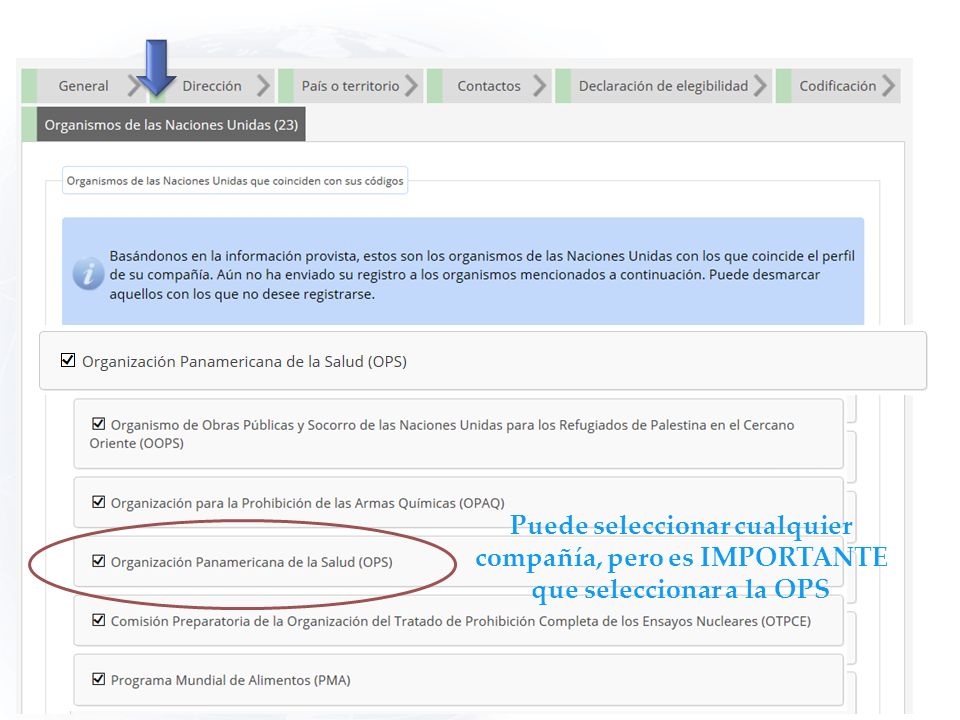This screenshot has height=720, width=960.
Task: Open the Codificación tab
Action: (x=837, y=86)
